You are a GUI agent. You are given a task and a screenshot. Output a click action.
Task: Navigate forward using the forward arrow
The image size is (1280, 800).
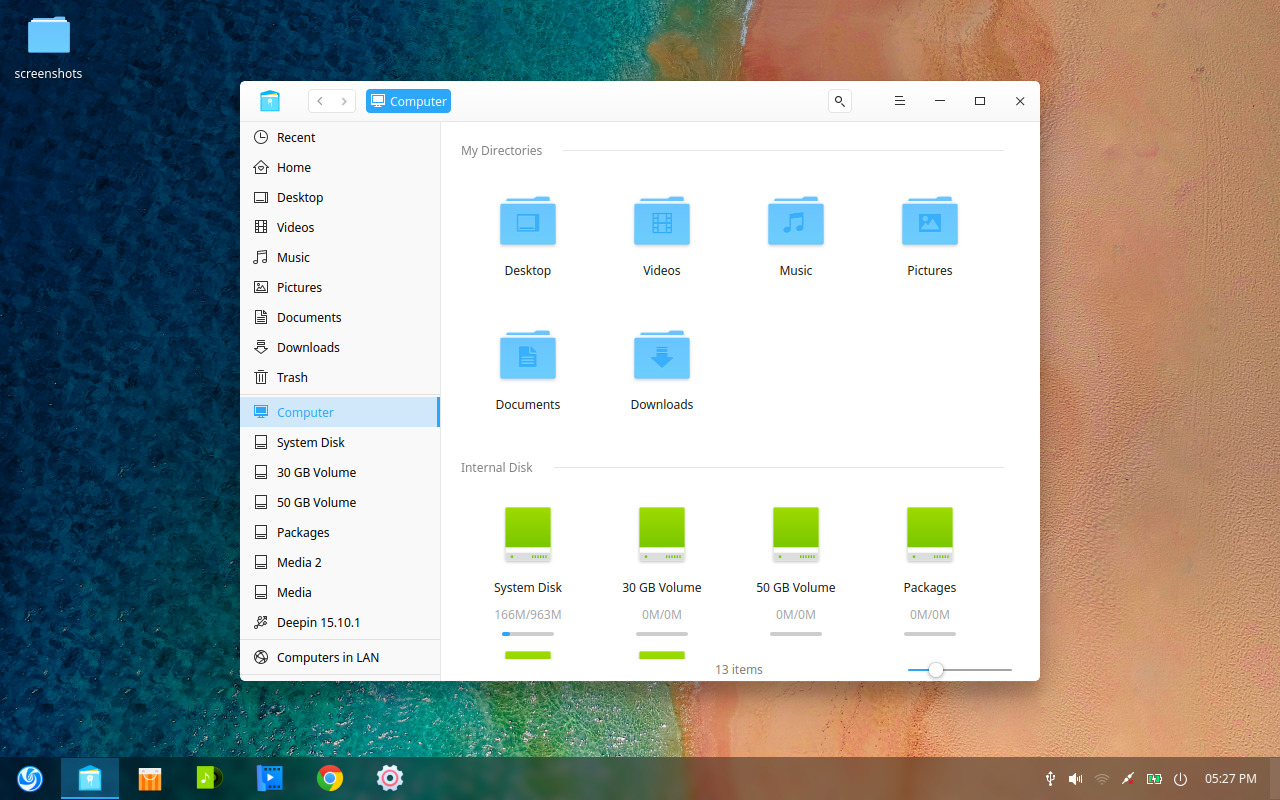(344, 100)
